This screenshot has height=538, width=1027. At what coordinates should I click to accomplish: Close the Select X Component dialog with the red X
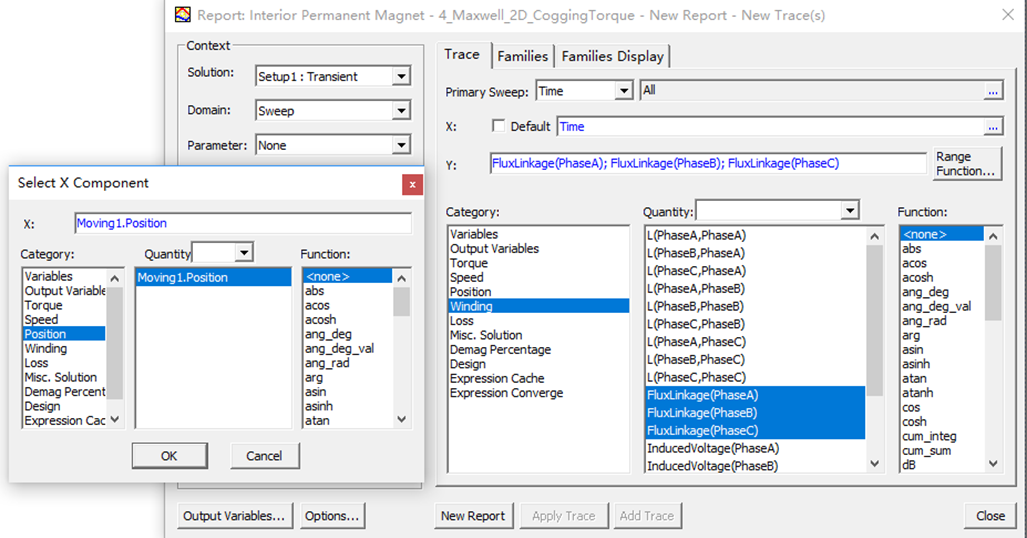(413, 185)
